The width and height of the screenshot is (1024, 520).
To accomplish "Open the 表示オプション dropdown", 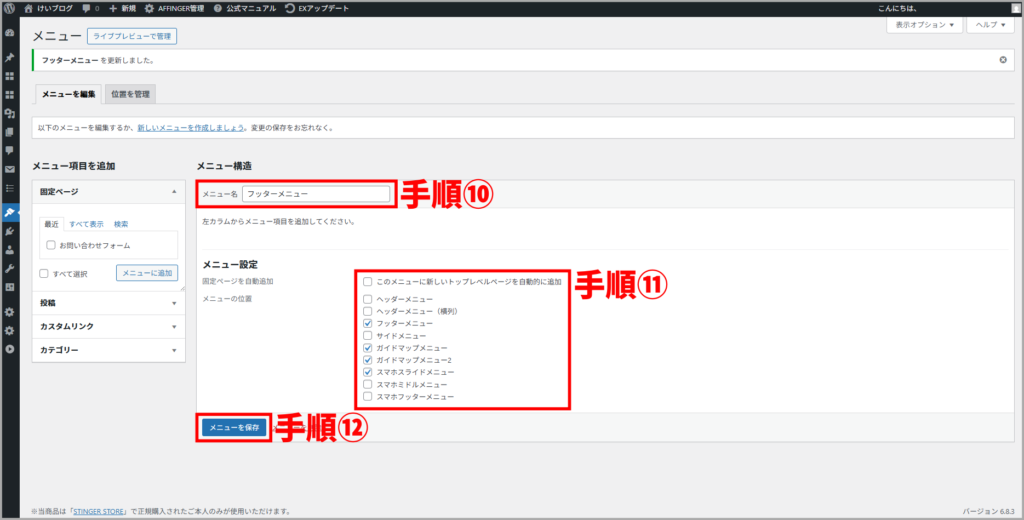I will tap(922, 24).
